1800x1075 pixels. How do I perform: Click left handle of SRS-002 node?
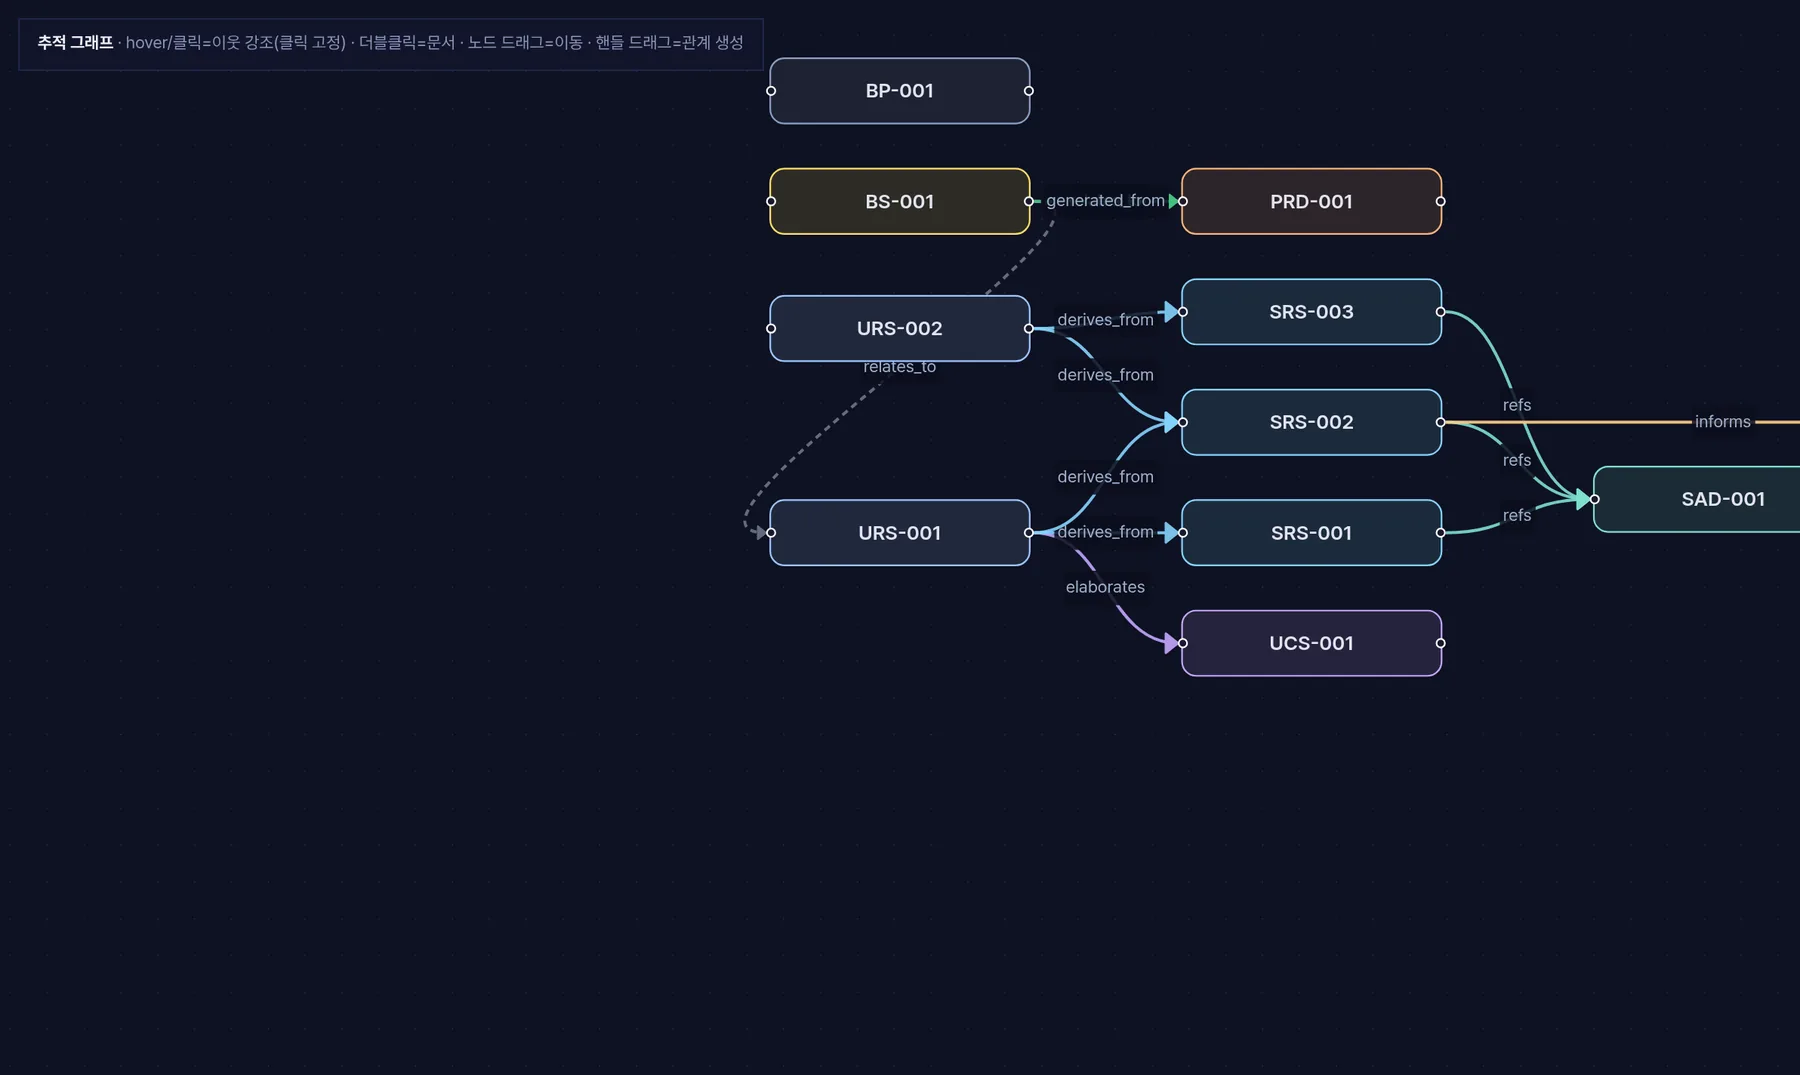[1183, 422]
